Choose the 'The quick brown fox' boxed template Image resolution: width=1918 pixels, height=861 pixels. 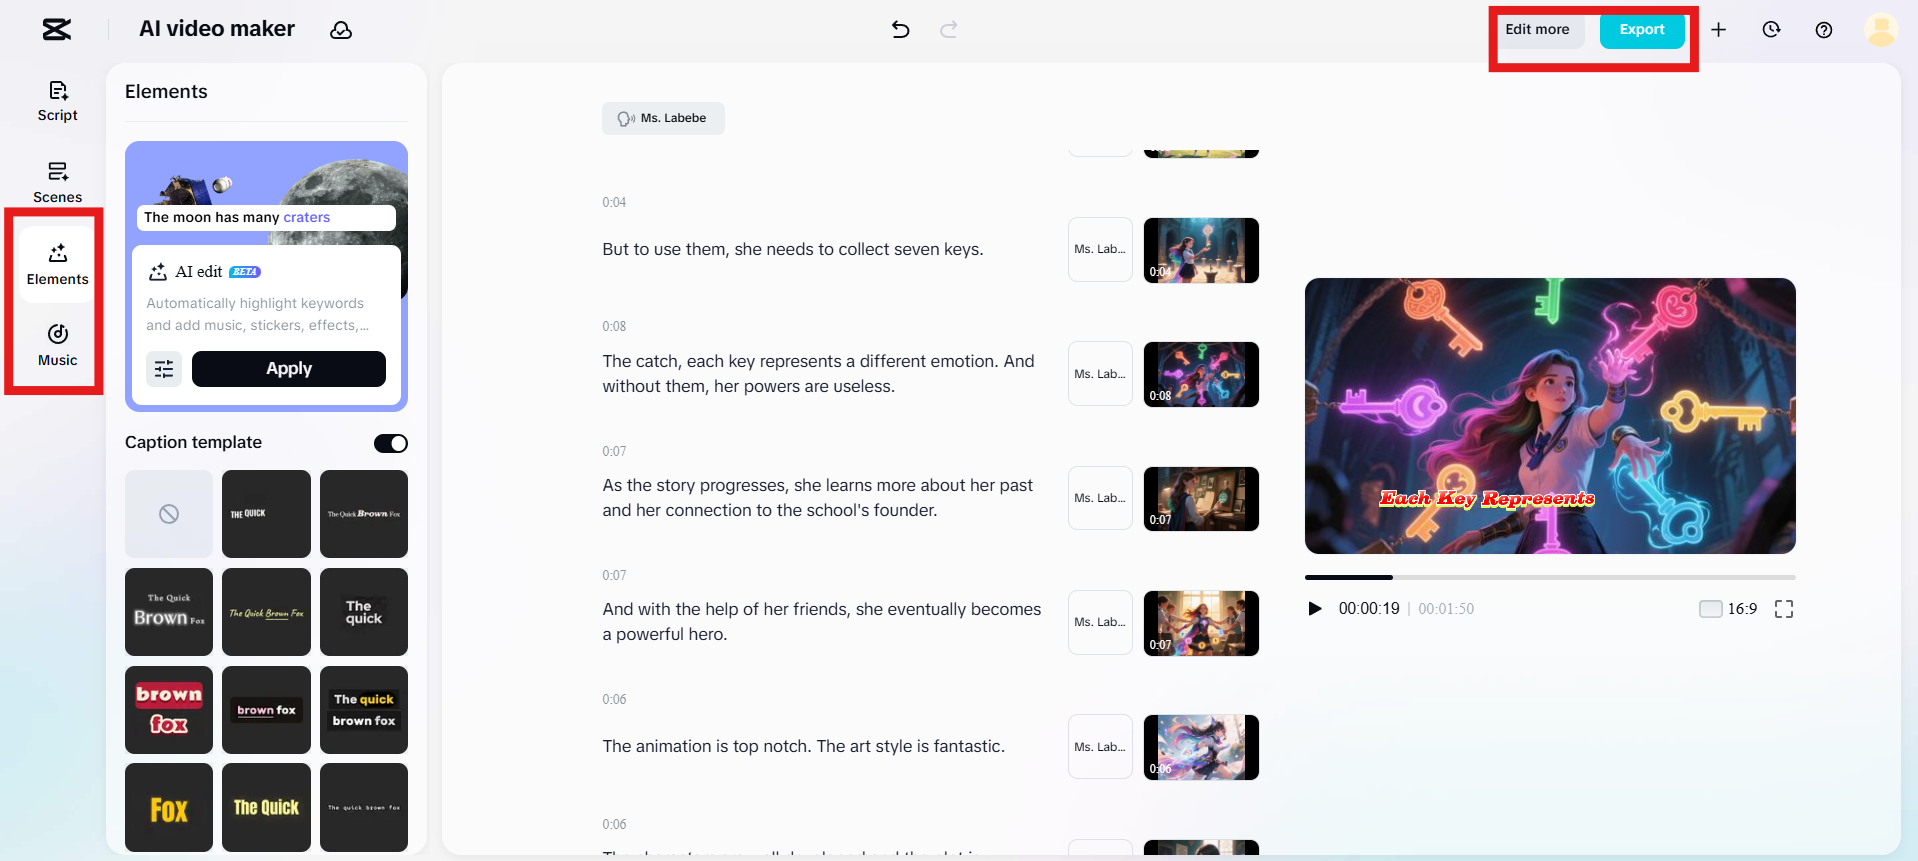(x=364, y=710)
